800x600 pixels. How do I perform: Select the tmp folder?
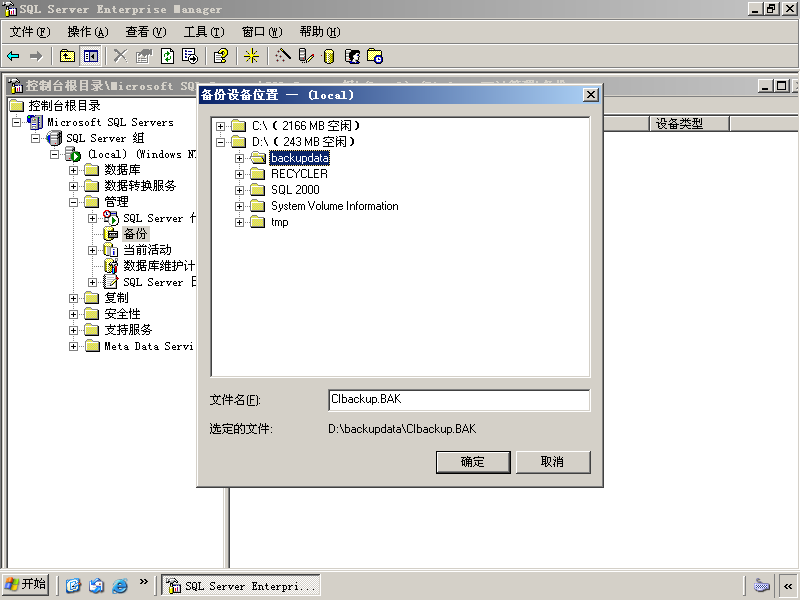(280, 222)
